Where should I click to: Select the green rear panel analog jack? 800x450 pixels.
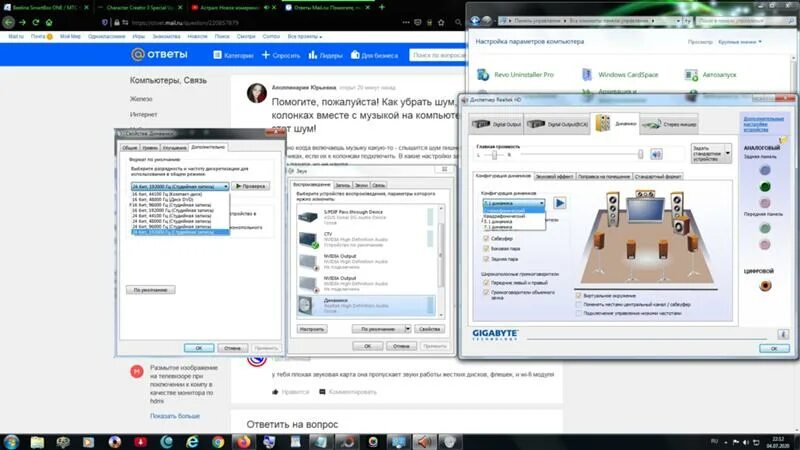tap(765, 187)
